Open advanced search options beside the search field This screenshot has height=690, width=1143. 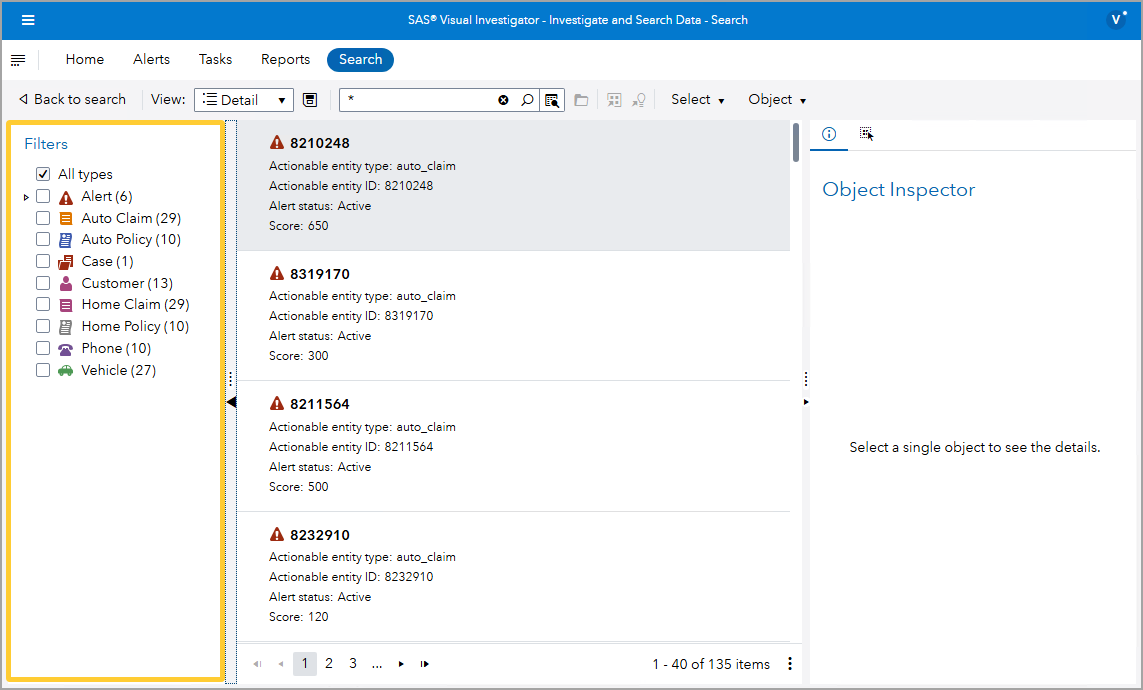[552, 99]
